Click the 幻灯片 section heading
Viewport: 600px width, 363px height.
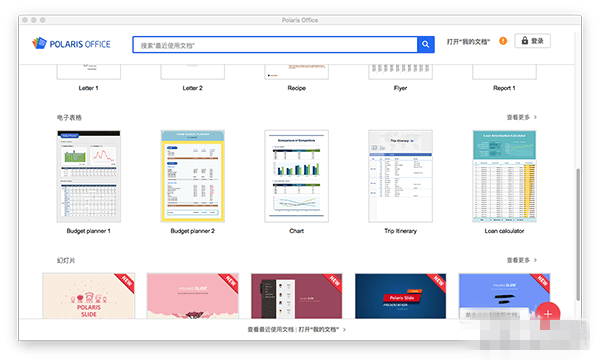point(66,260)
